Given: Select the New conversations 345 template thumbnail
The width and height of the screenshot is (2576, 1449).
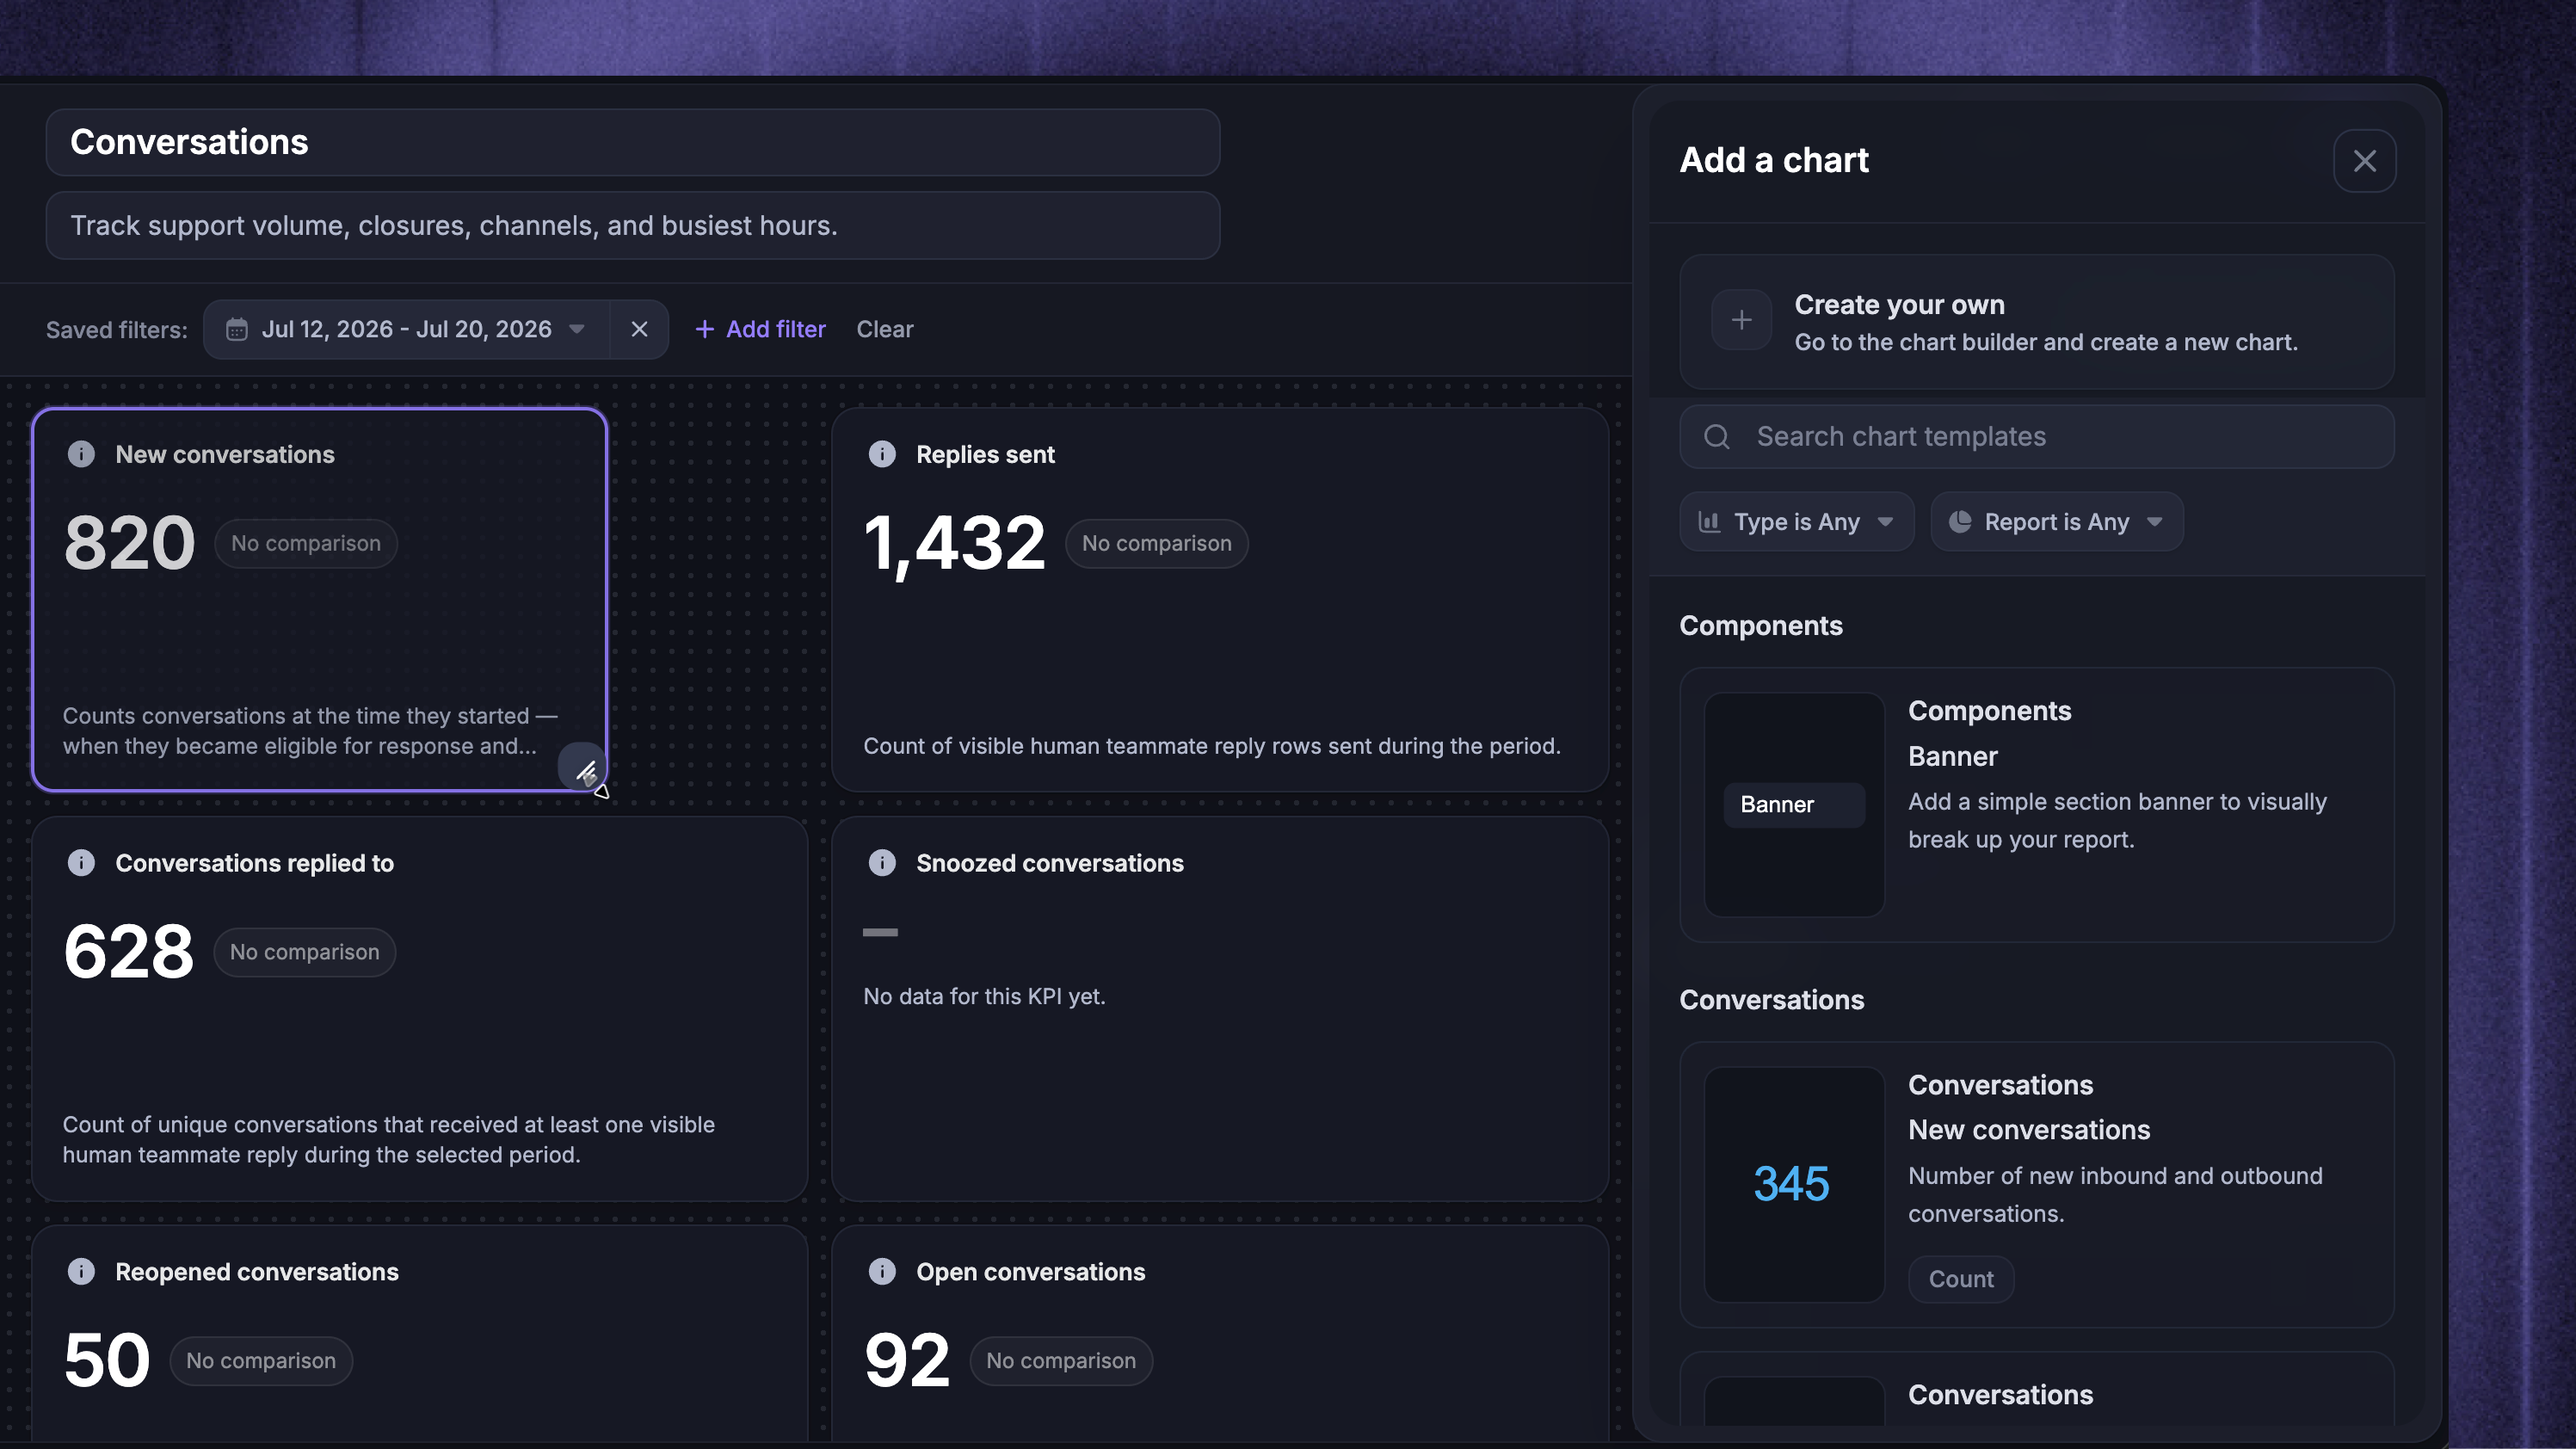Looking at the screenshot, I should click(x=1794, y=1185).
